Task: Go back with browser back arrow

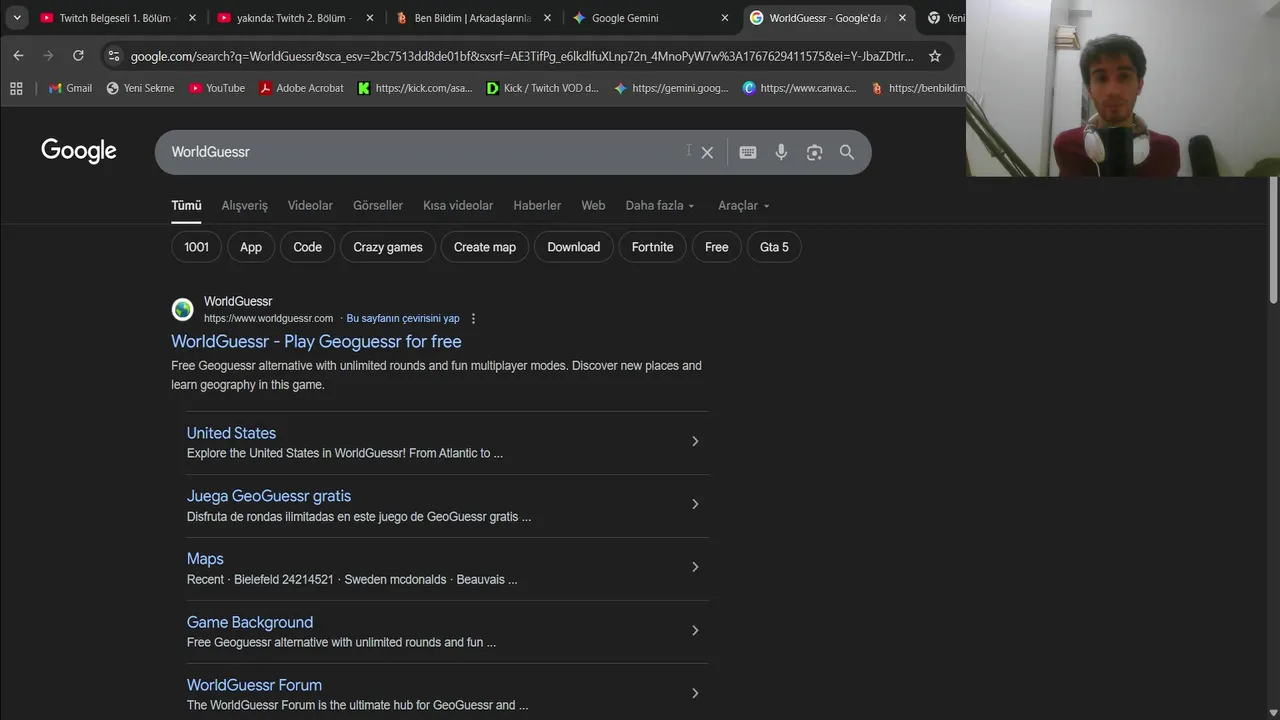Action: [18, 56]
